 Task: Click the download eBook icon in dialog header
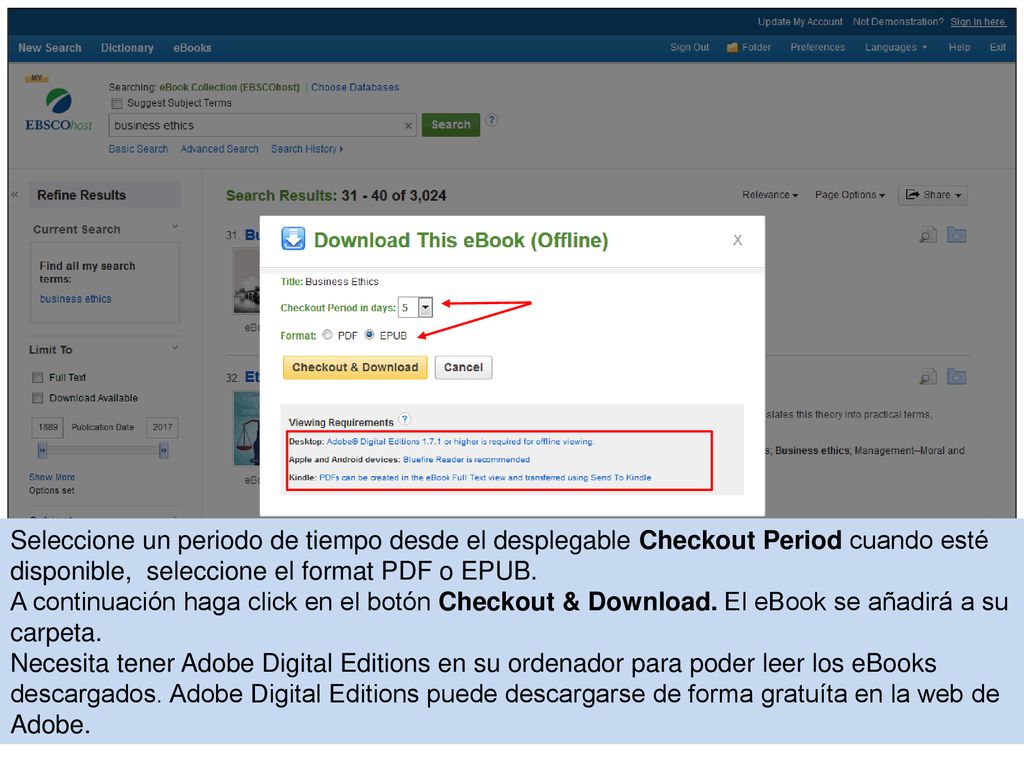pos(293,239)
